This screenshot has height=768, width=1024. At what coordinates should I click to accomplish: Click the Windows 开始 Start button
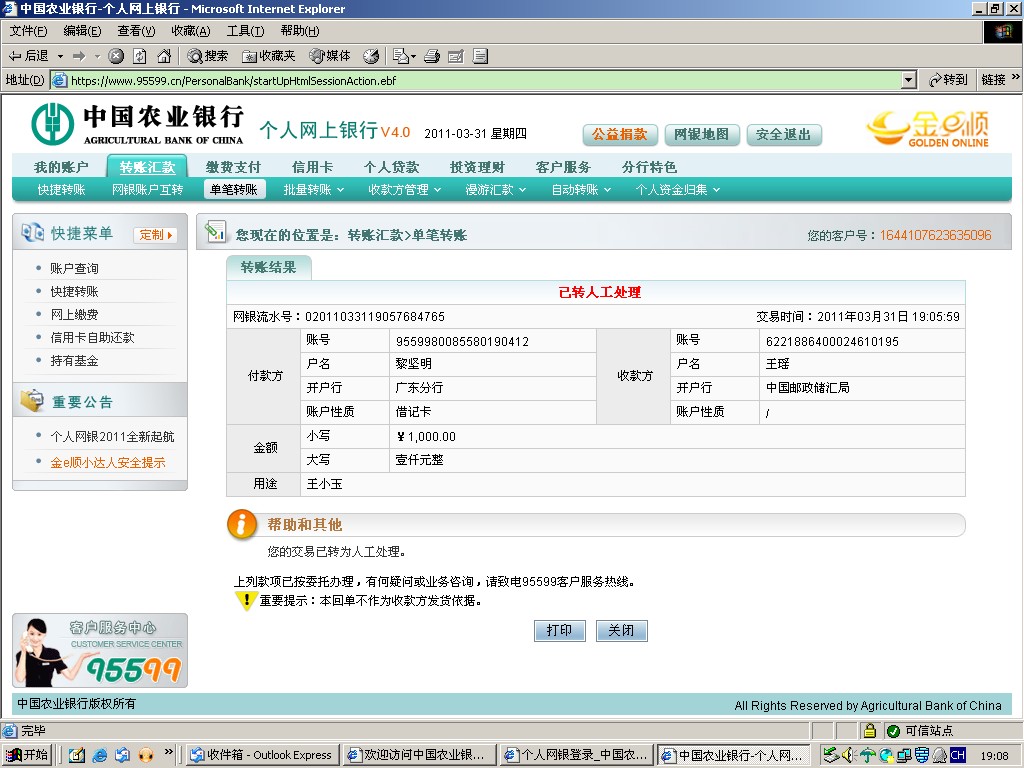28,755
